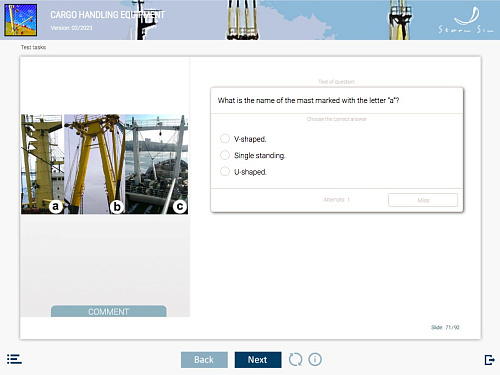
Task: Click the Attempts: 1 text
Action: pyautogui.click(x=336, y=200)
